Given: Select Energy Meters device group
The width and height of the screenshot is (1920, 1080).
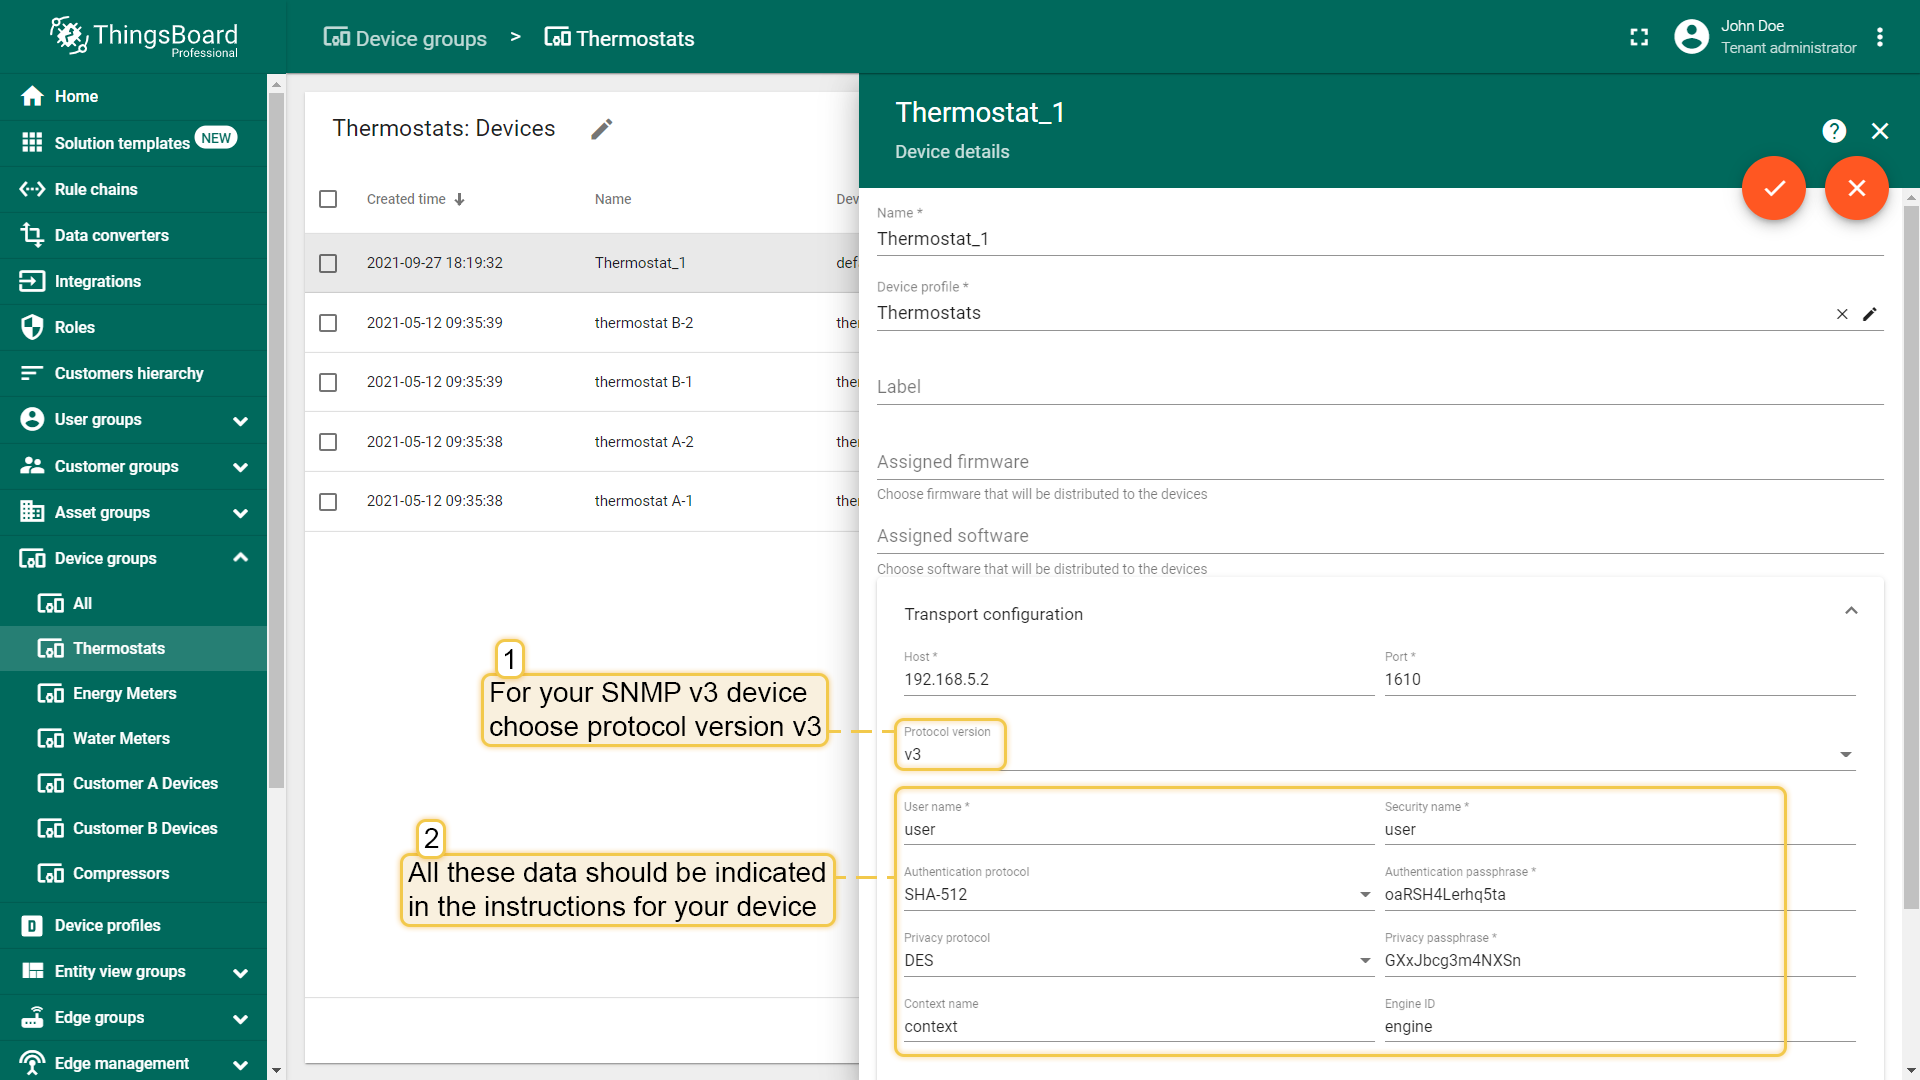Looking at the screenshot, I should [124, 693].
